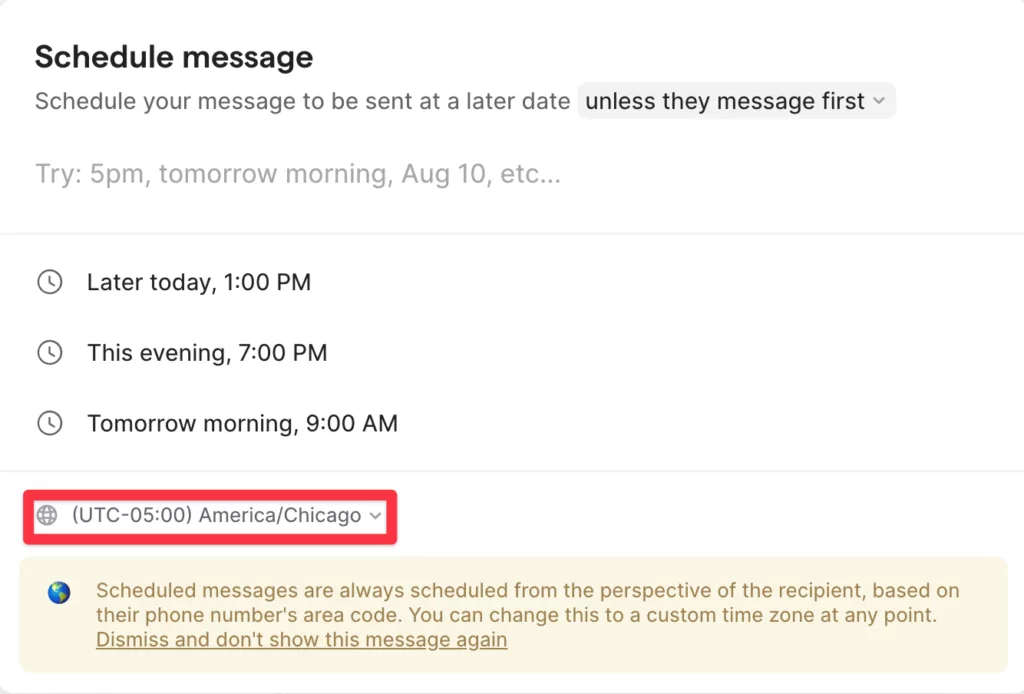The height and width of the screenshot is (694, 1024).
Task: Click the "9:00 AM" time text
Action: point(353,423)
